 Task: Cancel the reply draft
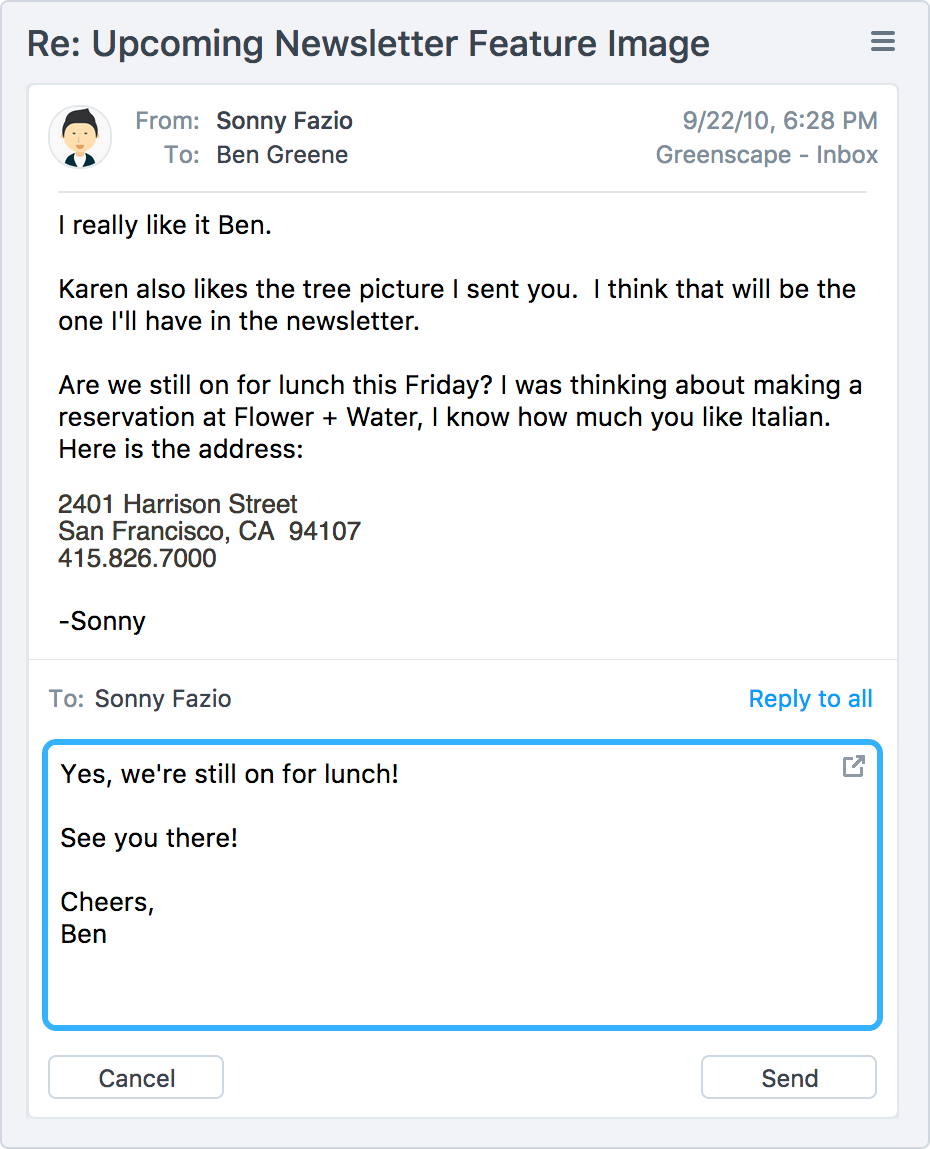pyautogui.click(x=135, y=1077)
